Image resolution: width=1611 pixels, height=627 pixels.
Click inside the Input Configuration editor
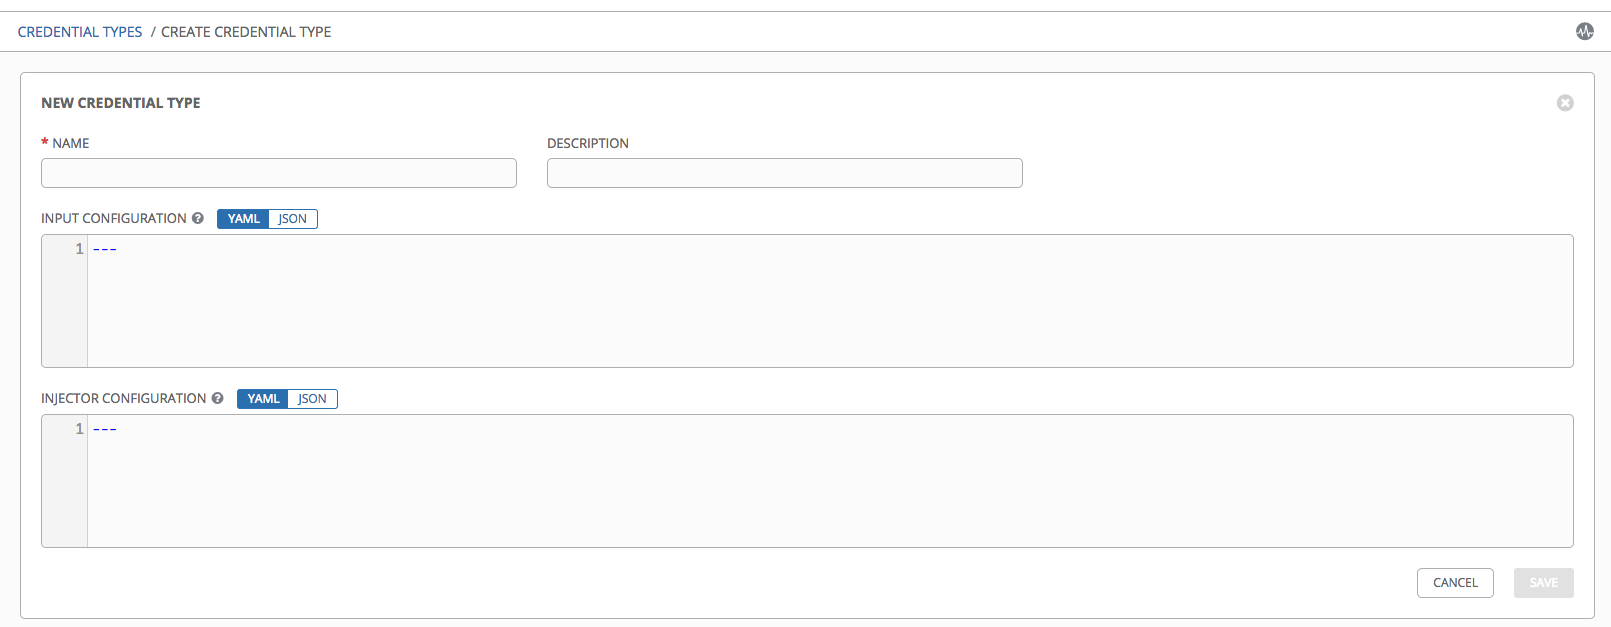coord(830,301)
